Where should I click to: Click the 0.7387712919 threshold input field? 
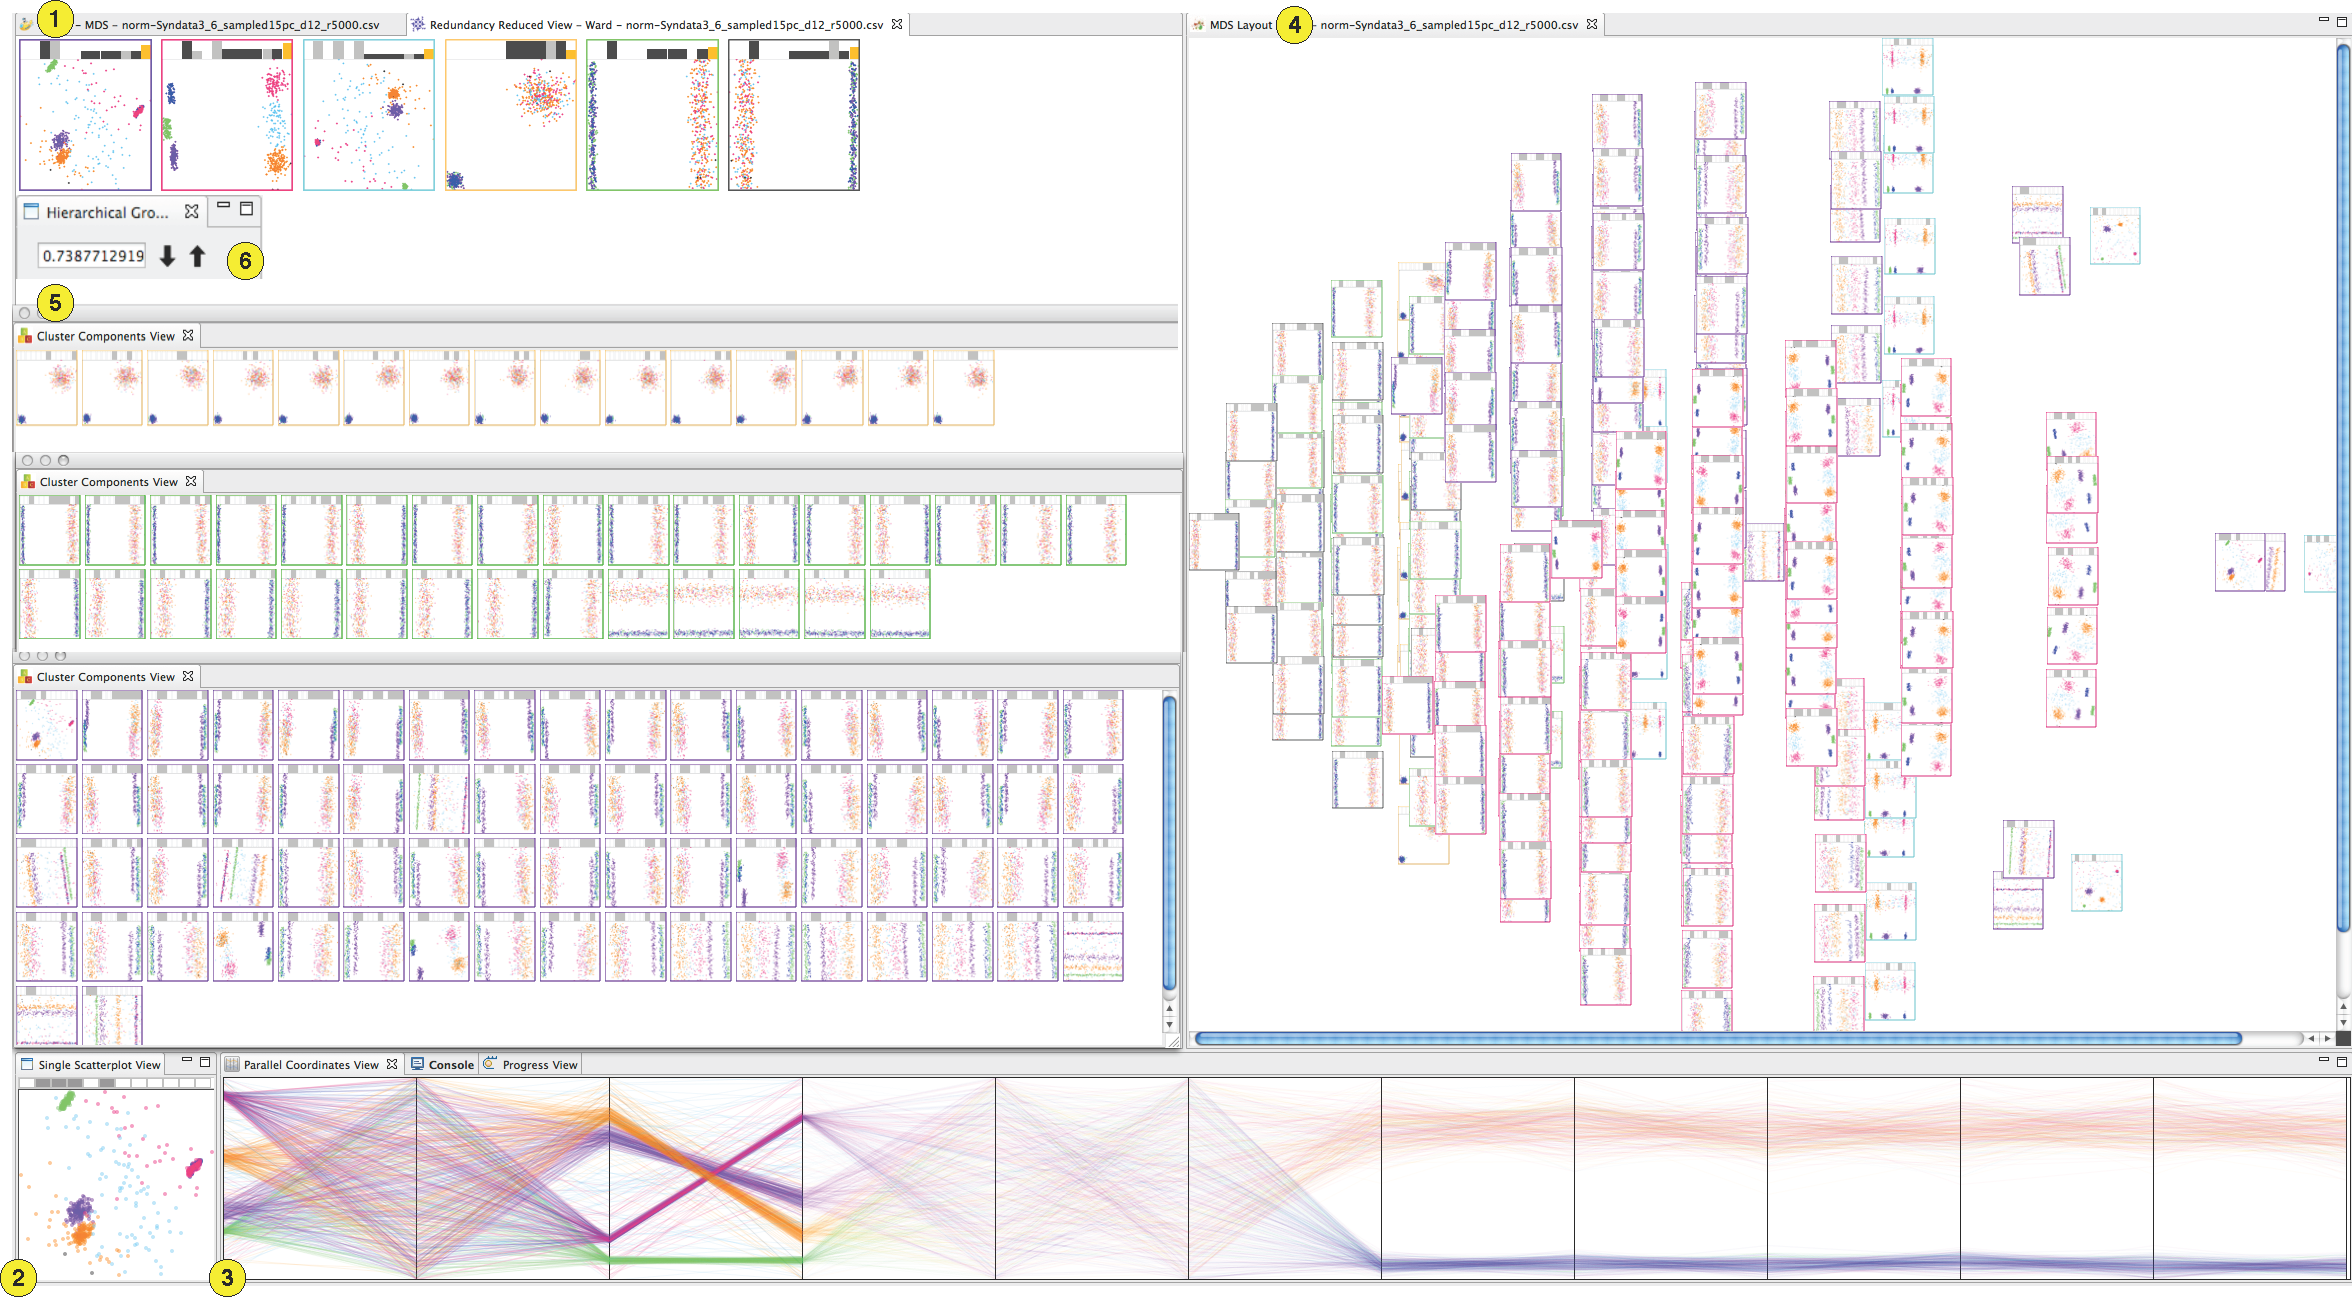(x=93, y=256)
